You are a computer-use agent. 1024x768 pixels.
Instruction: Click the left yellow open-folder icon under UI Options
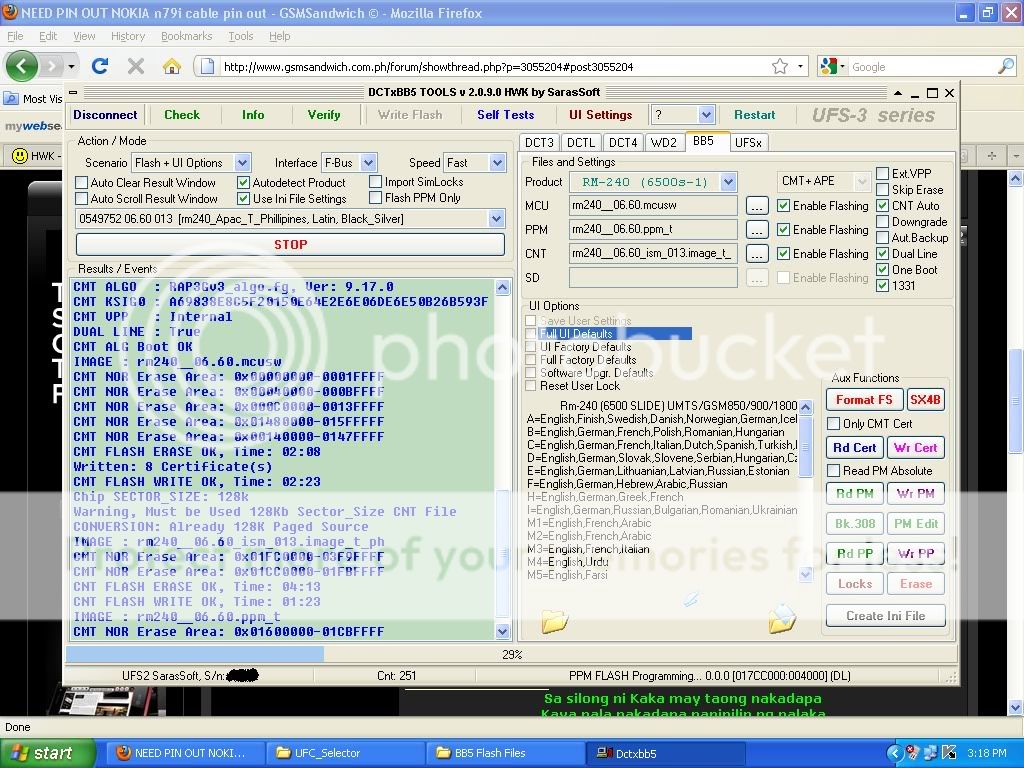[x=554, y=620]
